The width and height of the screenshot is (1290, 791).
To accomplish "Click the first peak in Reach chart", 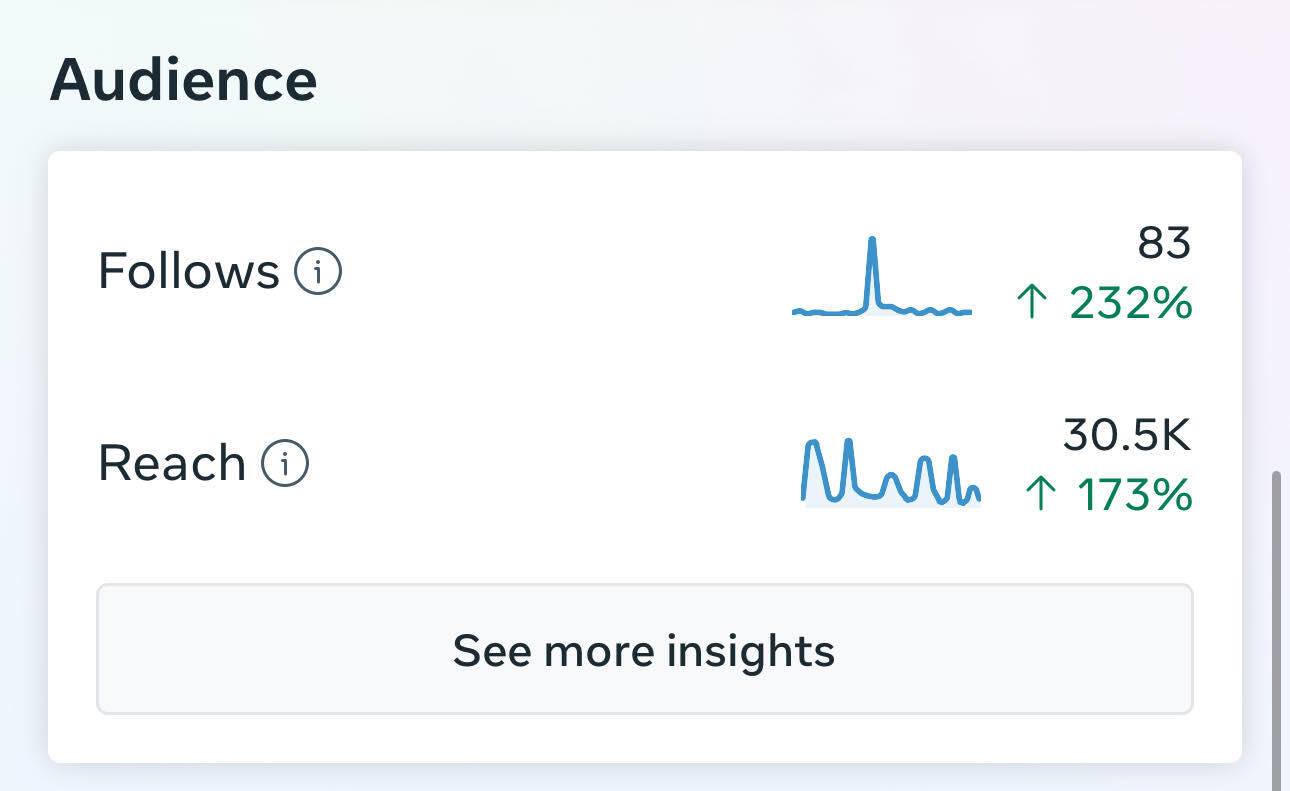I will tap(813, 445).
